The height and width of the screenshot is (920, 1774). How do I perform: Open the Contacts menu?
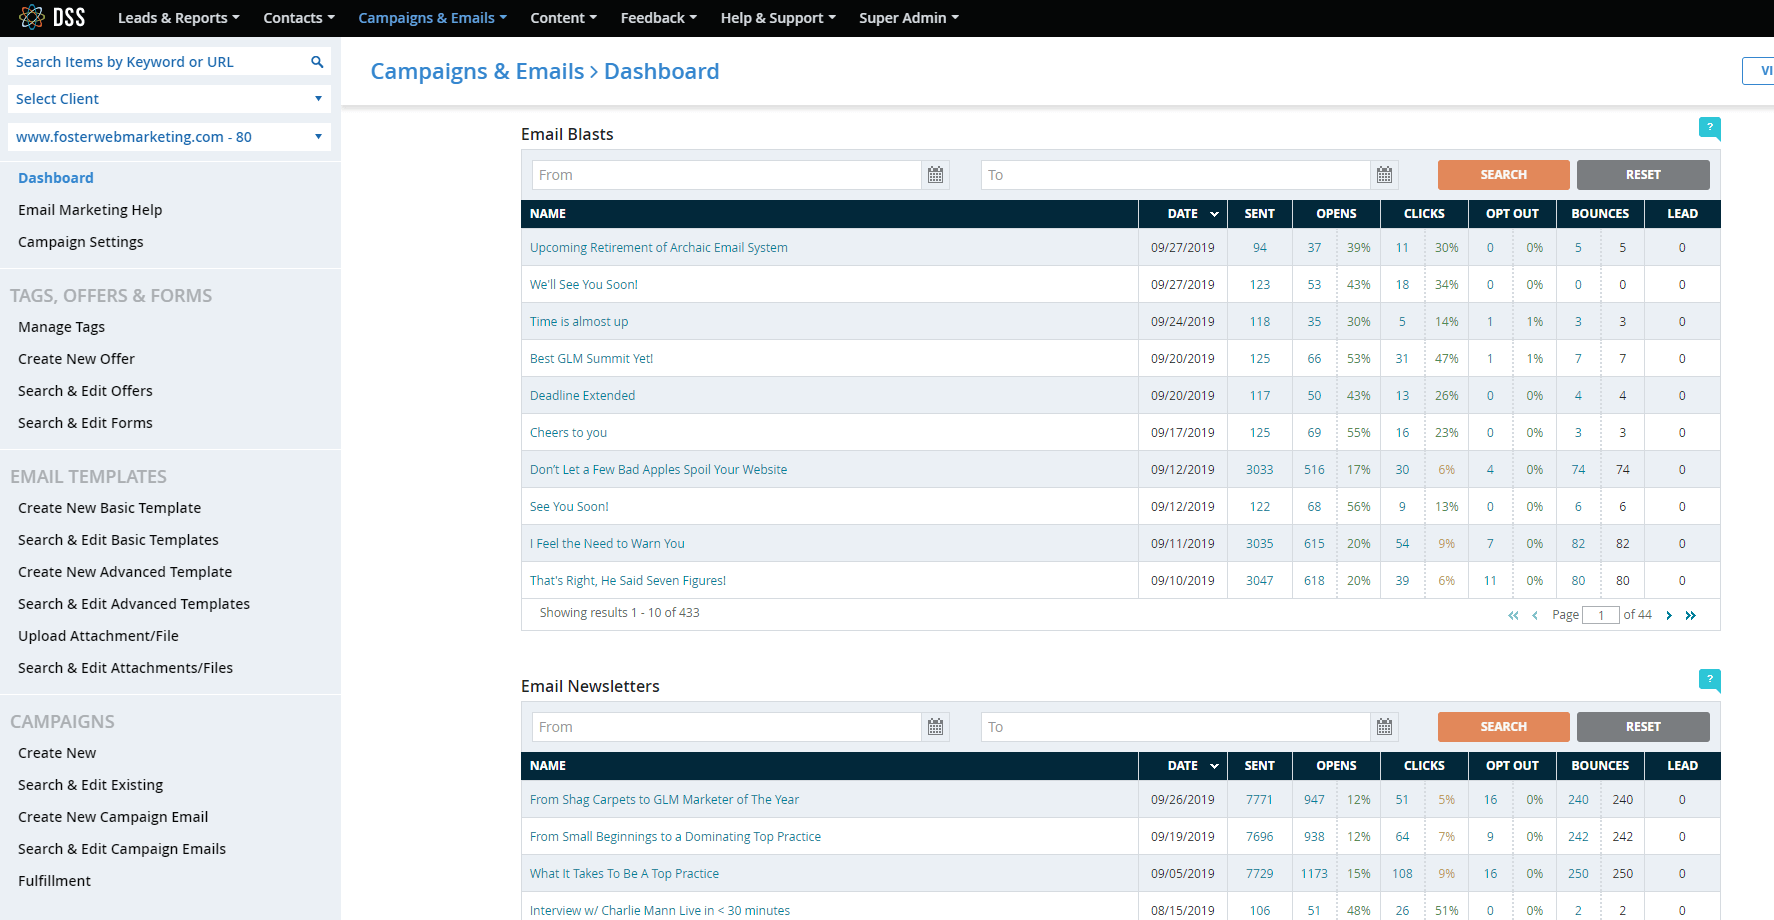(299, 18)
